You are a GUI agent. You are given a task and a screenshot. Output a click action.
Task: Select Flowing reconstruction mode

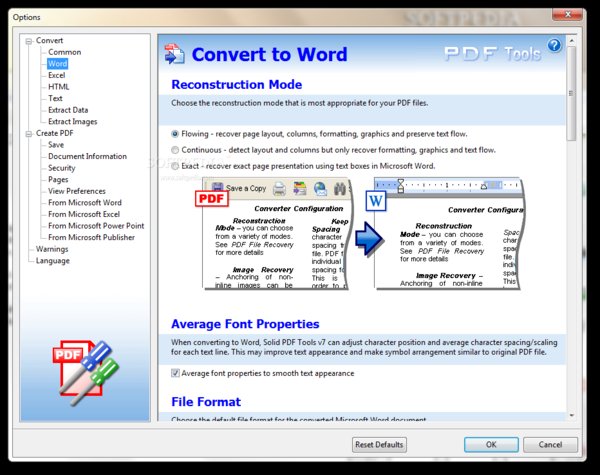(175, 134)
